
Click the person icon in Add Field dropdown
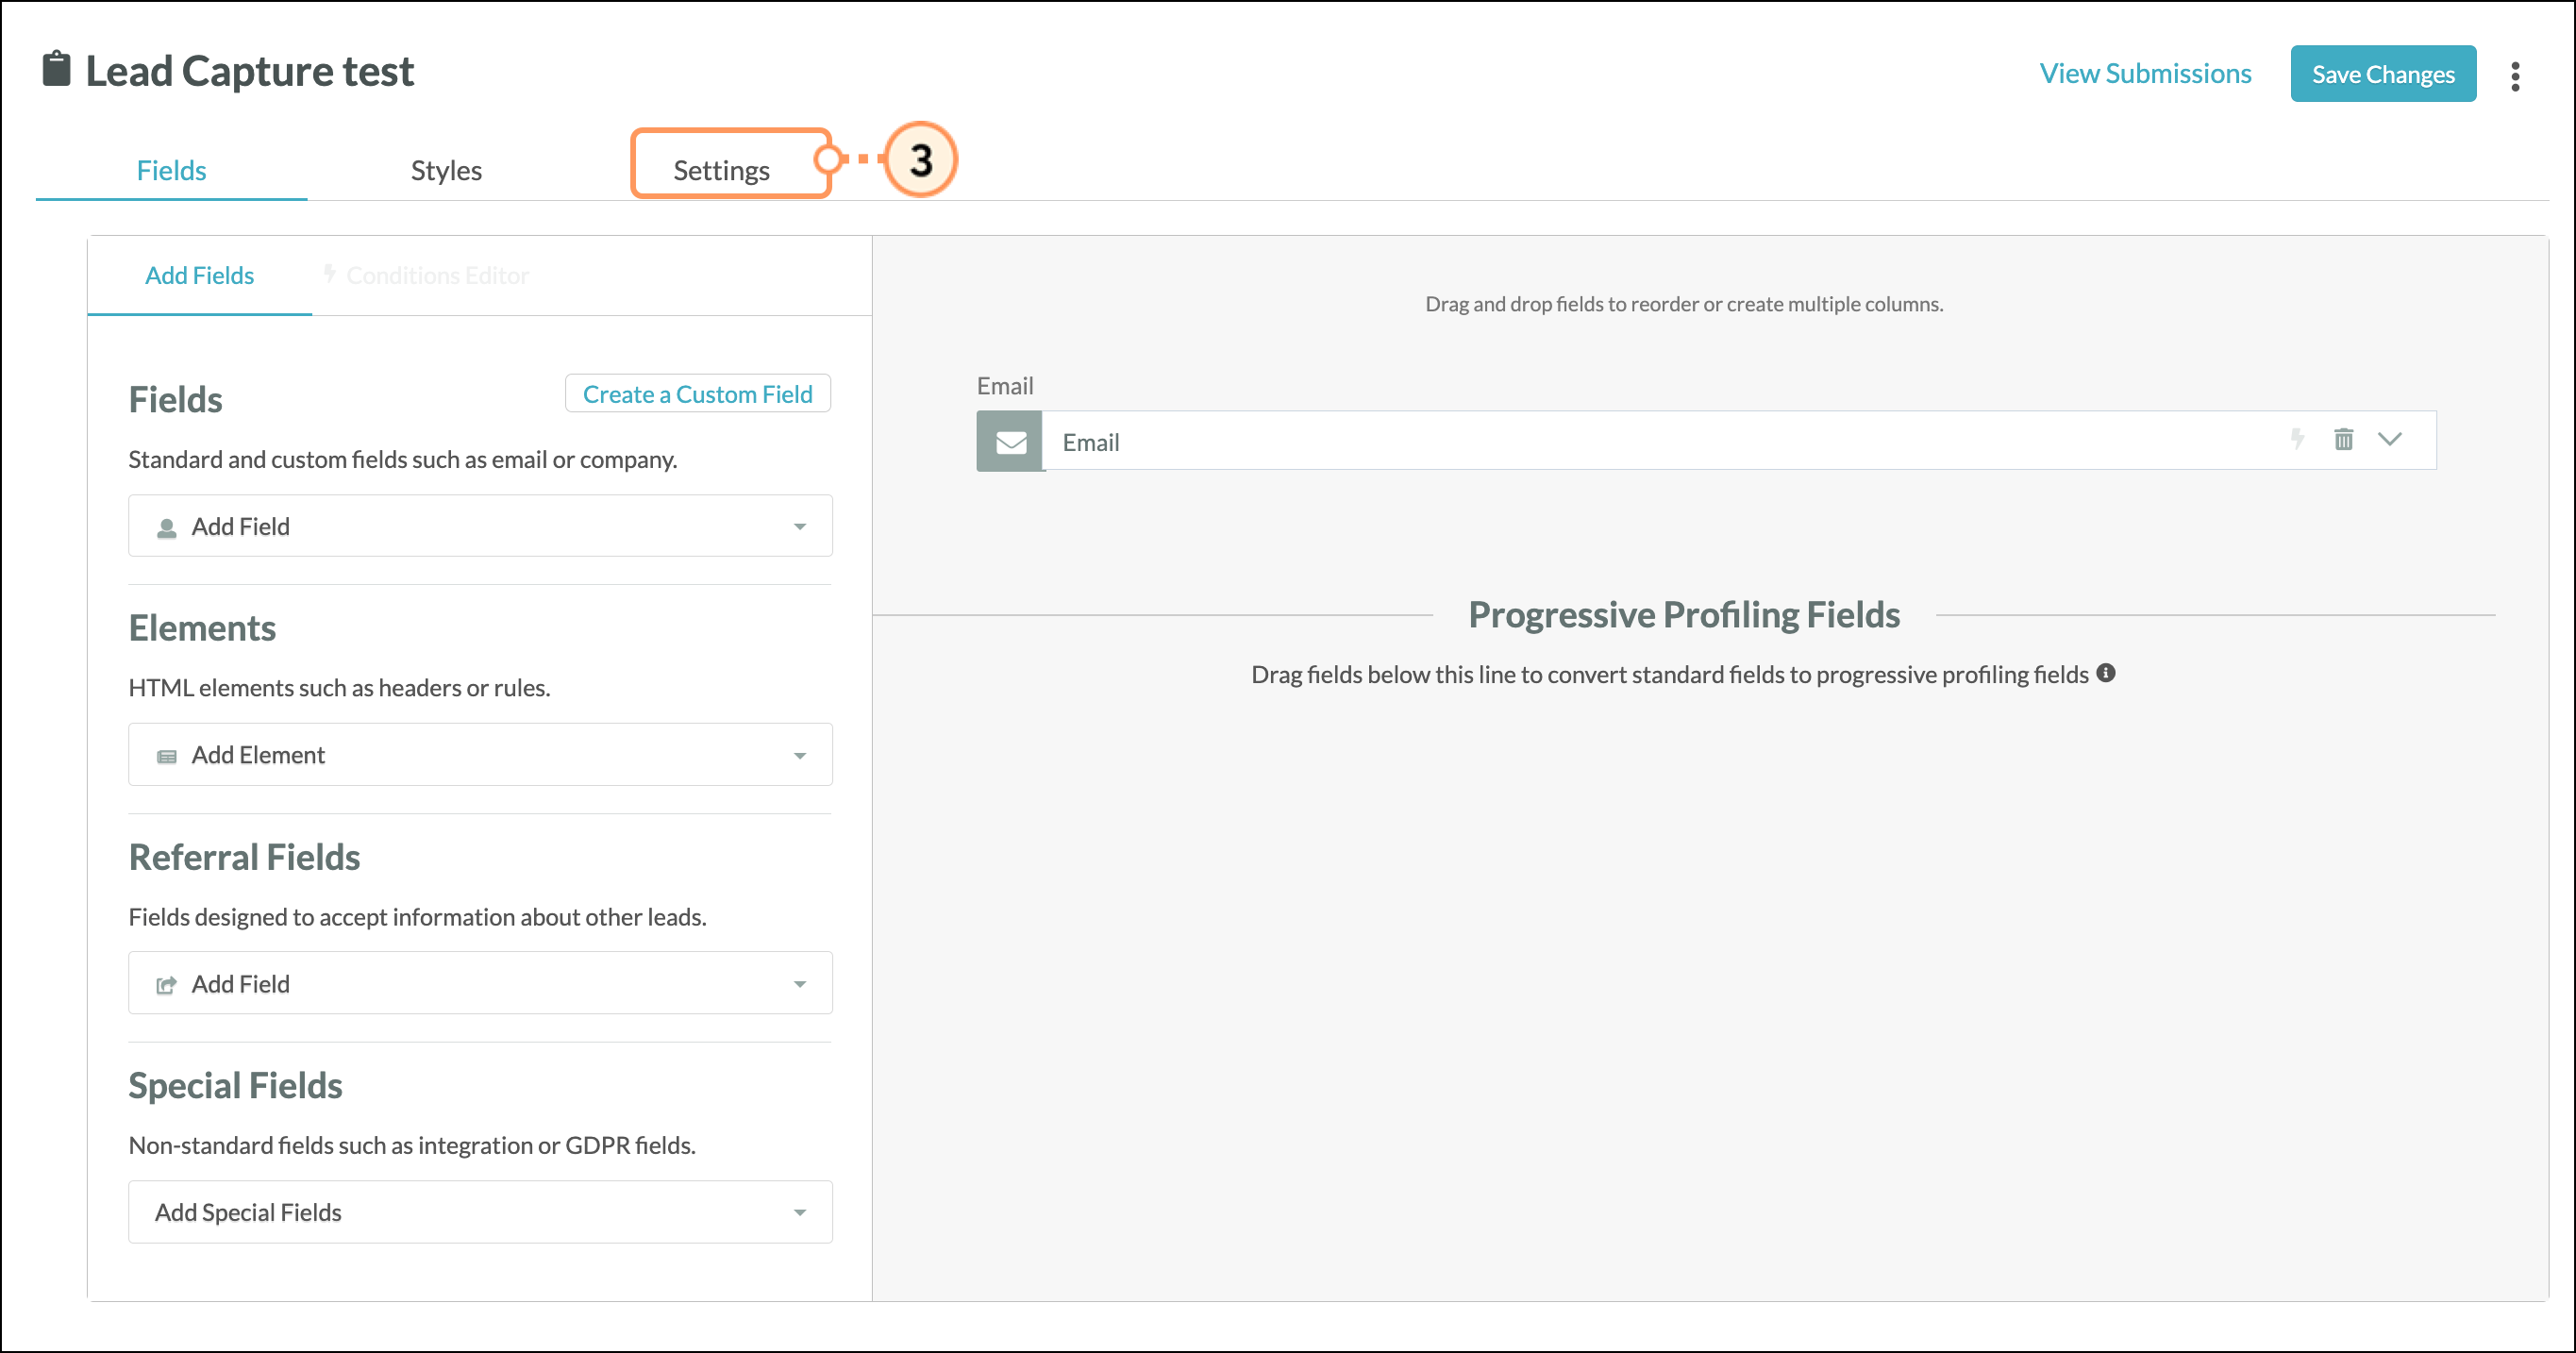coord(167,528)
